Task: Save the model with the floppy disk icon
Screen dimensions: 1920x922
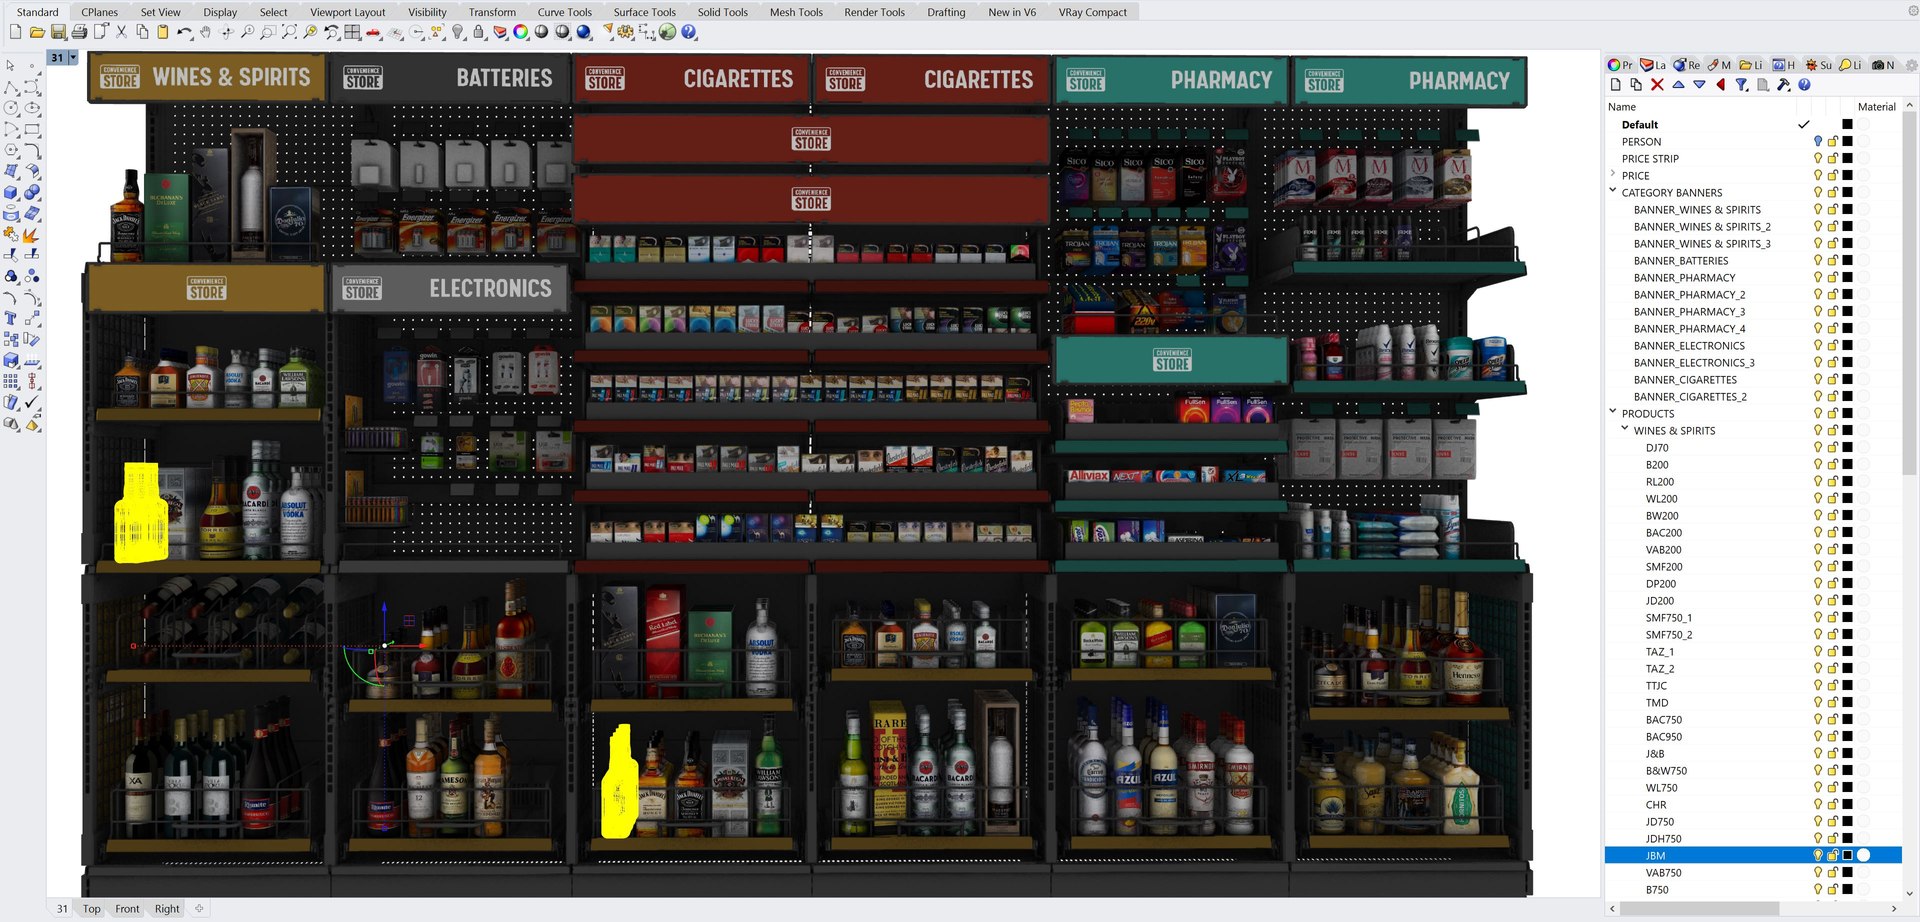Action: (58, 32)
